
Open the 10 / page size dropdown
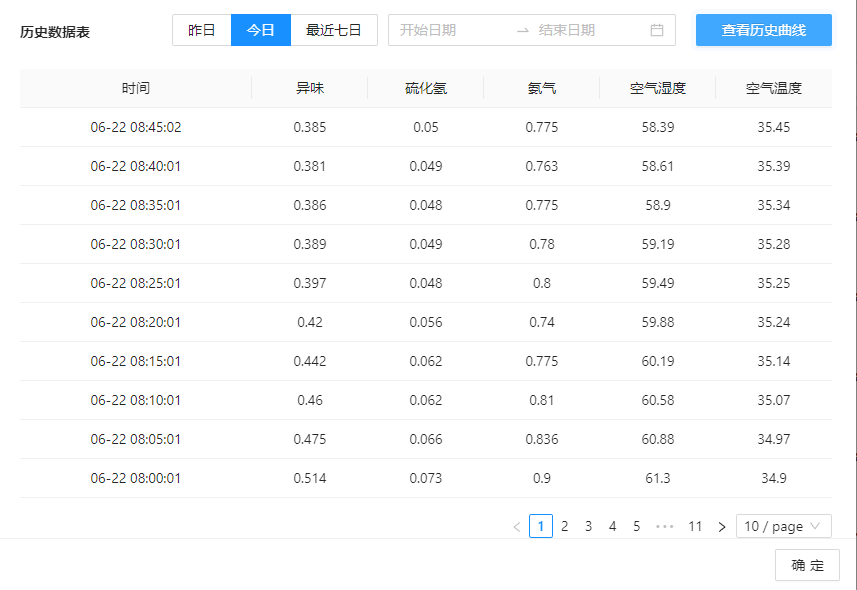coord(784,526)
